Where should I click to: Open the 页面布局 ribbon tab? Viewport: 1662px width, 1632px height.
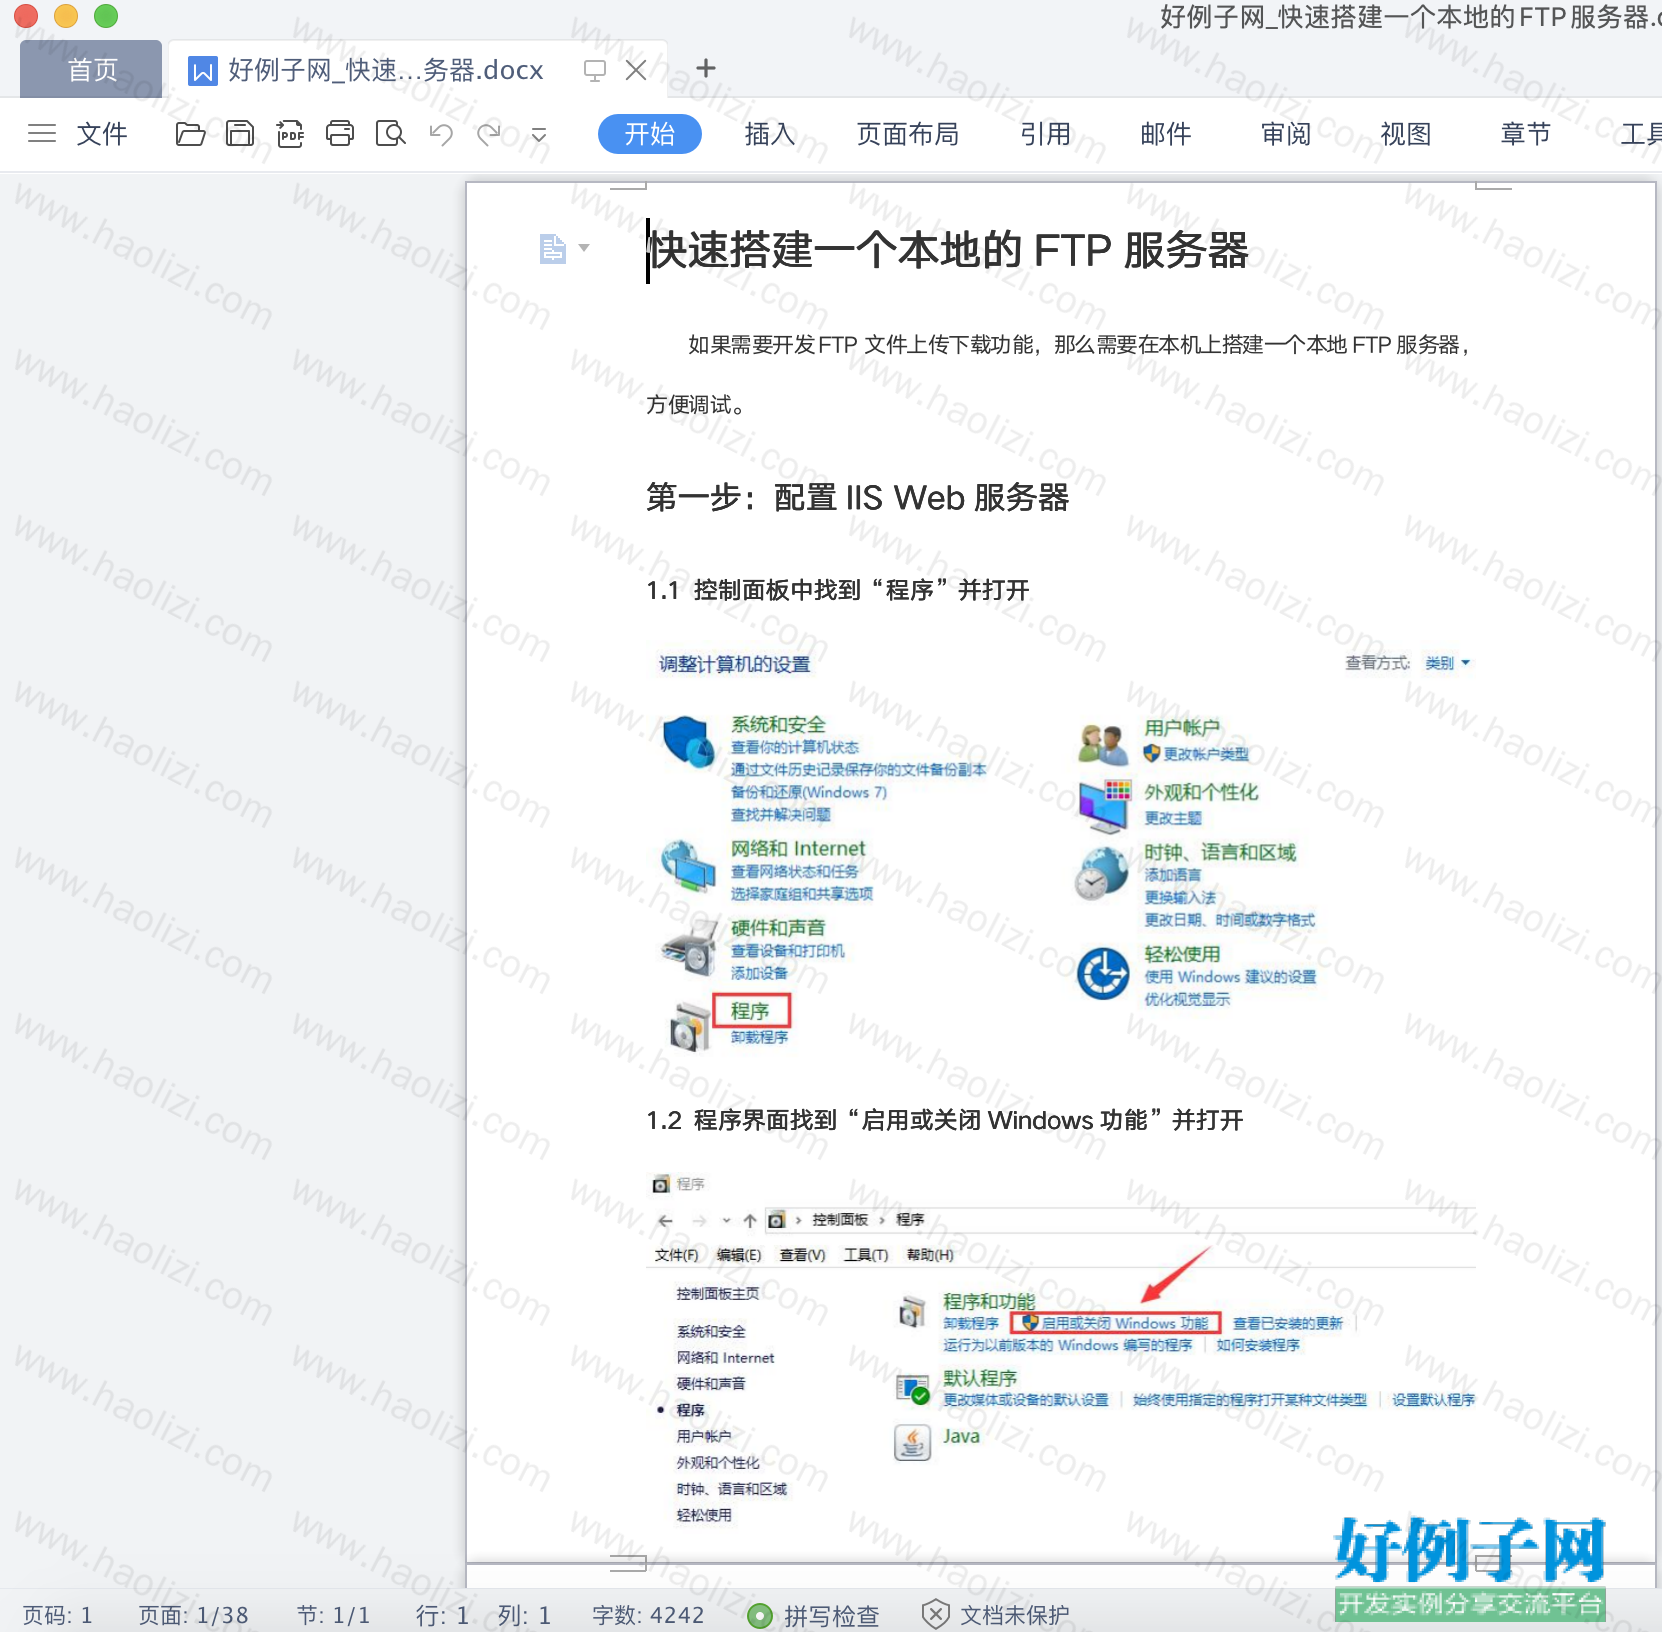click(908, 134)
